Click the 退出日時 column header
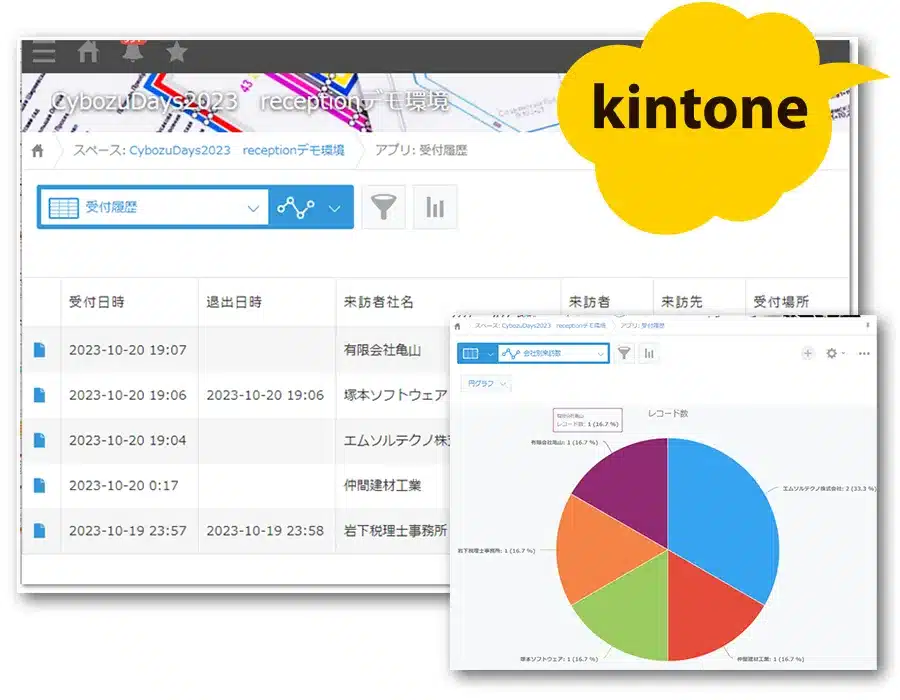This screenshot has width=900, height=700. pyautogui.click(x=234, y=302)
